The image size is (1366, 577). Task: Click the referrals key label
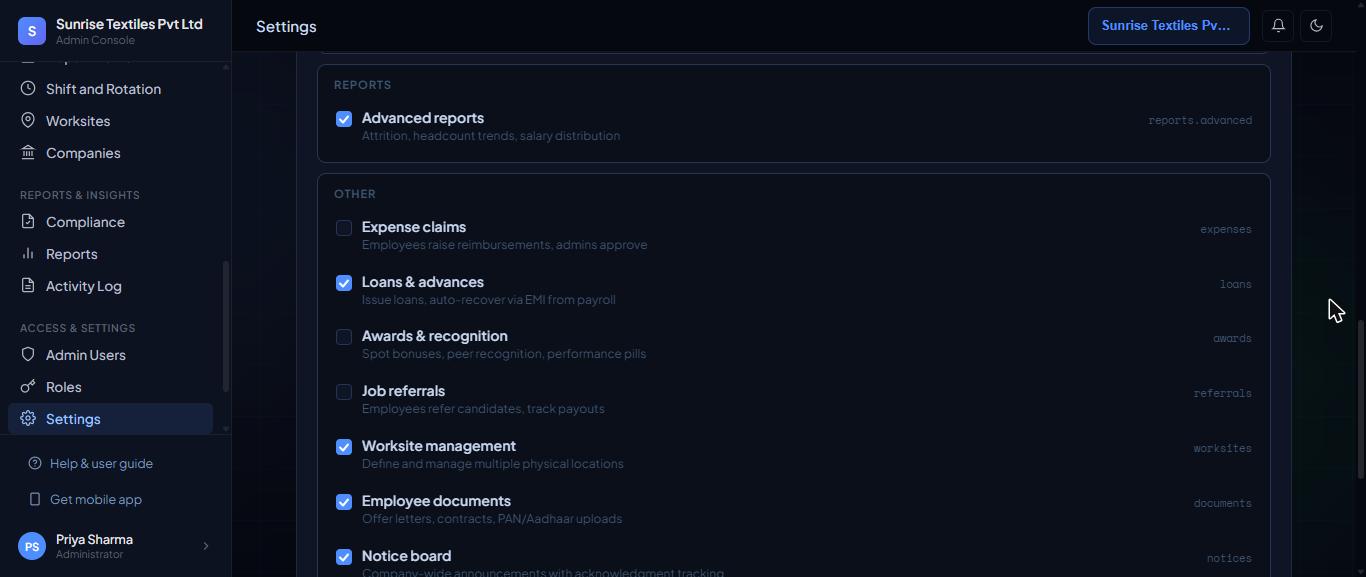point(1223,393)
